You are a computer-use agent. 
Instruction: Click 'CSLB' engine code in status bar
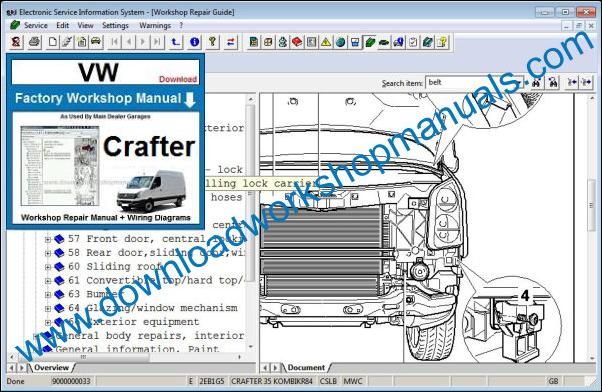coord(328,381)
